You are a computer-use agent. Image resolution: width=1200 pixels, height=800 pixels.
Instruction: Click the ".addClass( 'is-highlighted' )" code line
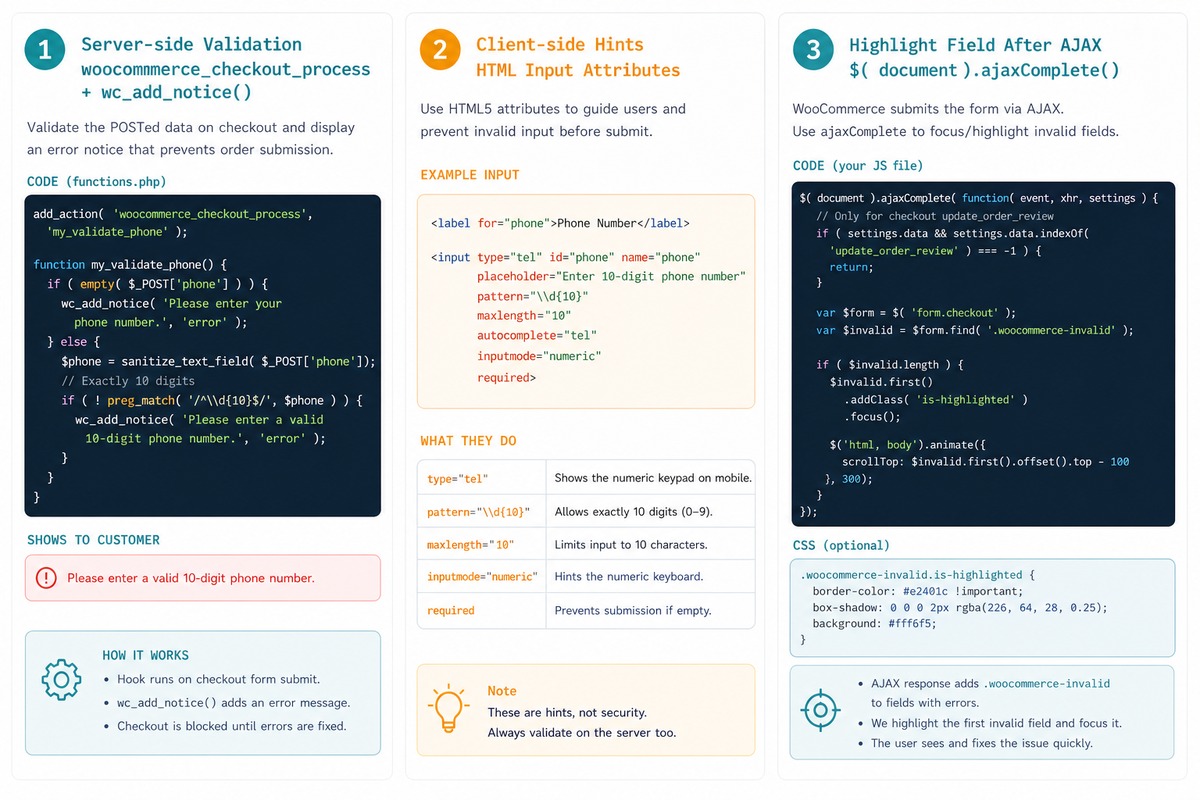(936, 400)
